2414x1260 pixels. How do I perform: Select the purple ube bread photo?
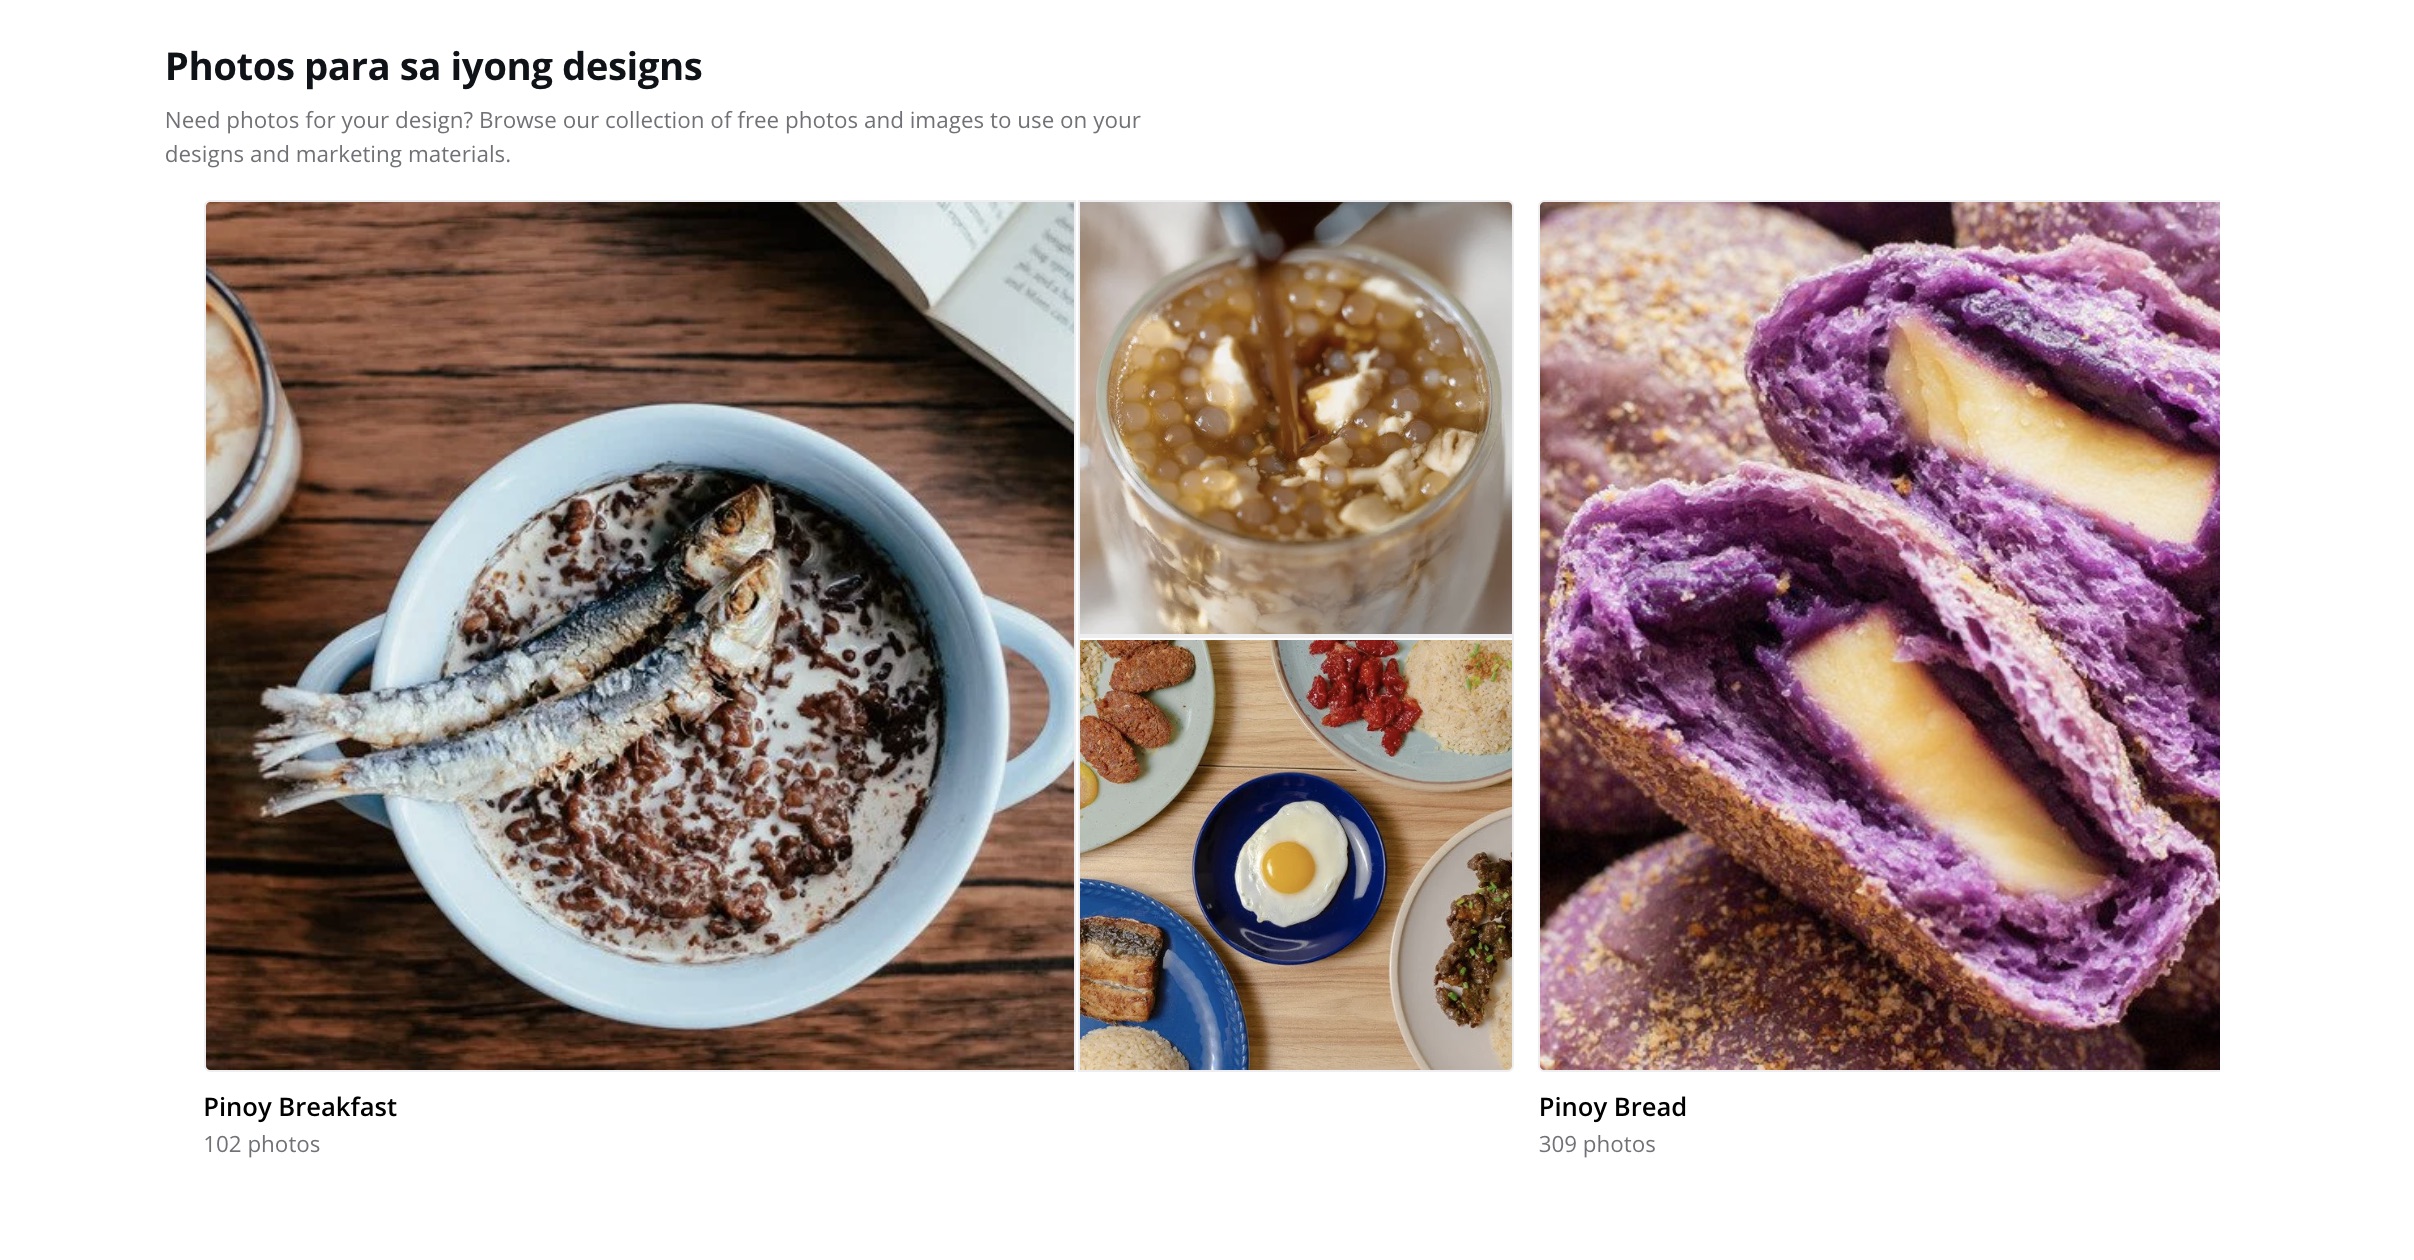pyautogui.click(x=1879, y=636)
